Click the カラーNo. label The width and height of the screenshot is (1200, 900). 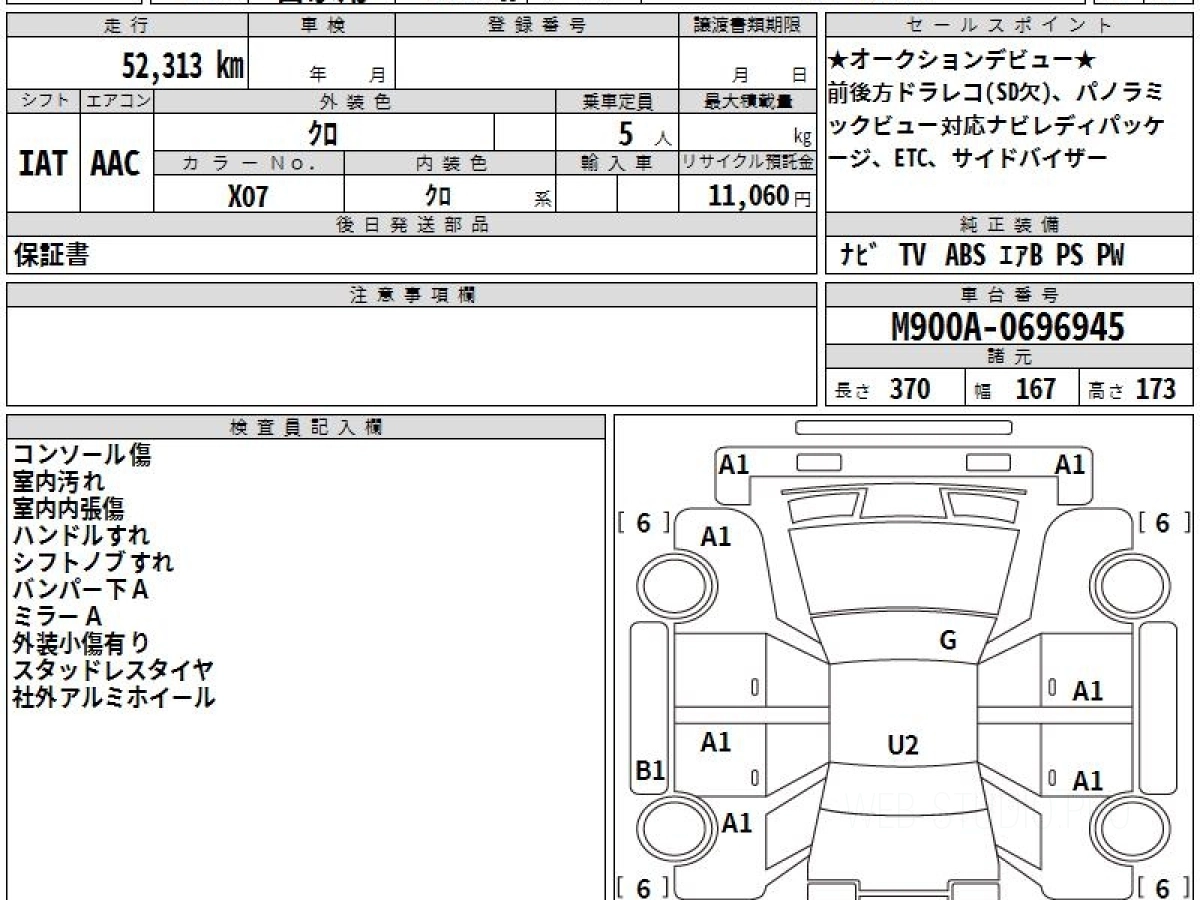point(249,163)
